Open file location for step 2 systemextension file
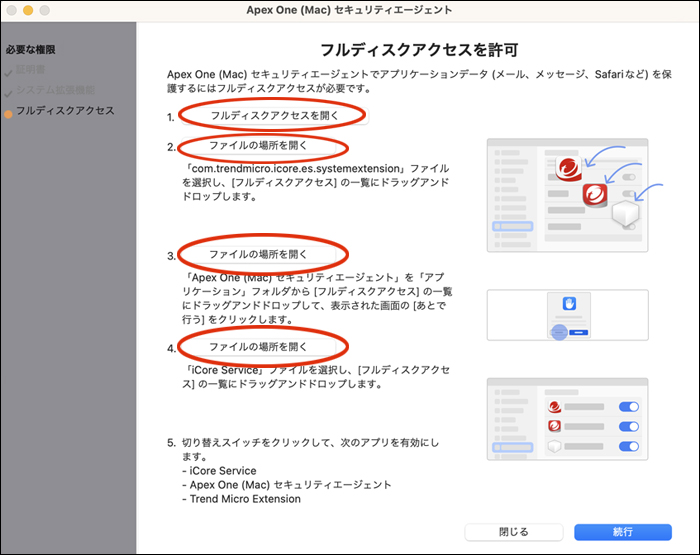Image resolution: width=700 pixels, height=555 pixels. [x=258, y=146]
